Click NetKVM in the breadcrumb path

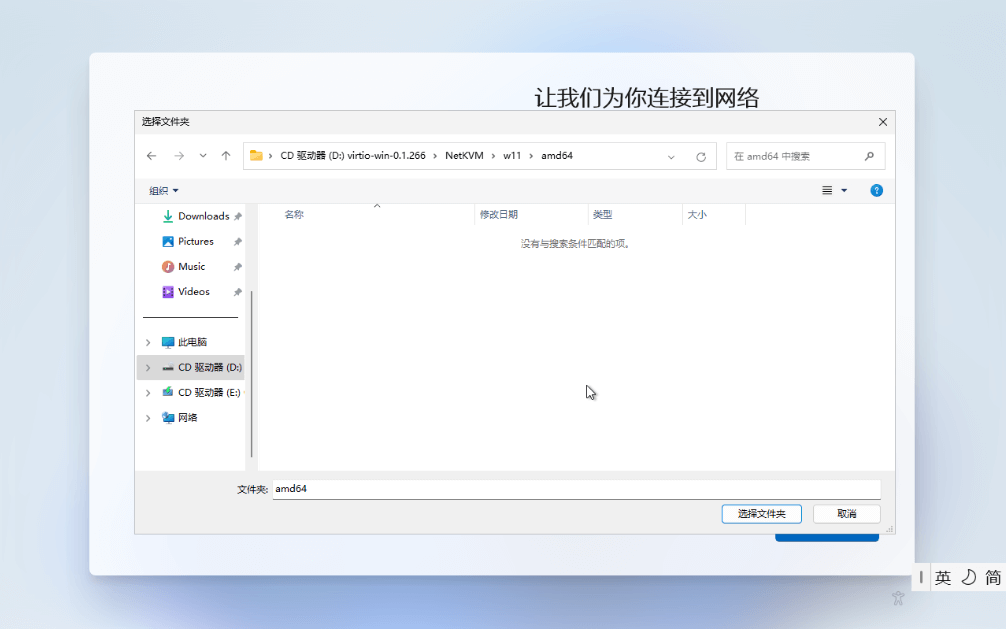[464, 156]
